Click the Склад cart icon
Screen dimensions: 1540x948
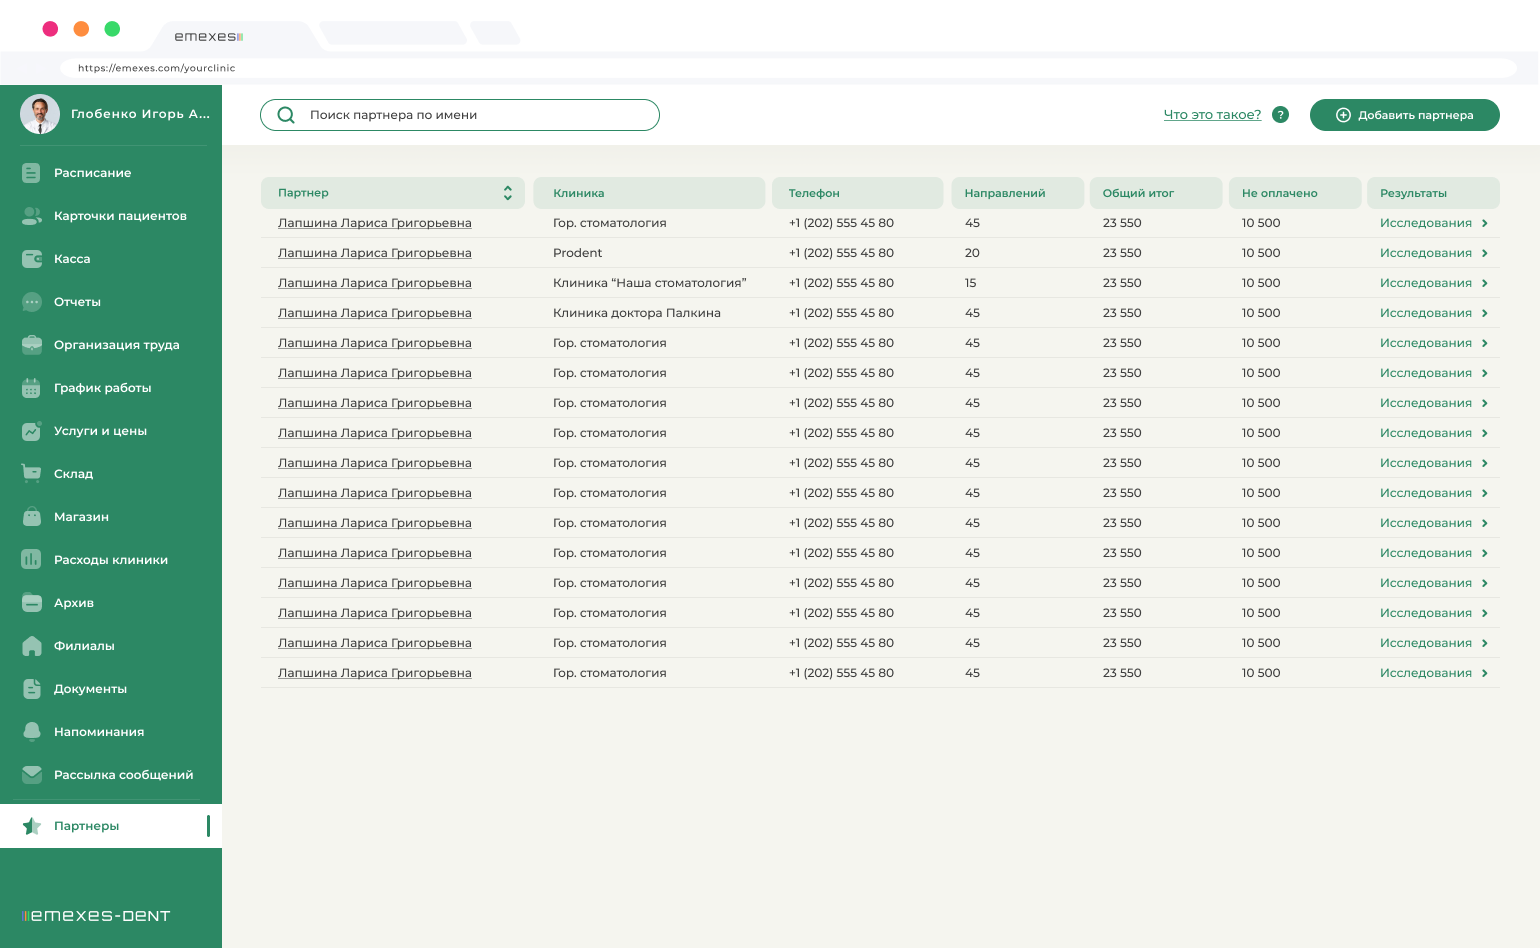point(31,474)
